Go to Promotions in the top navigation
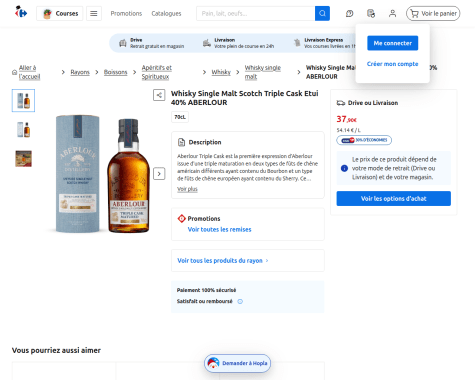Image resolution: width=475 pixels, height=380 pixels. [126, 13]
